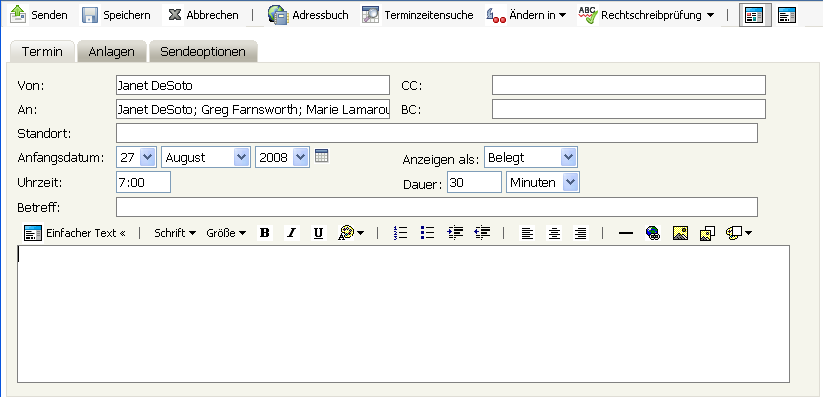Click in the Uhrzeit field showing 7:00
Viewport: 823px width, 397px height.
click(143, 182)
